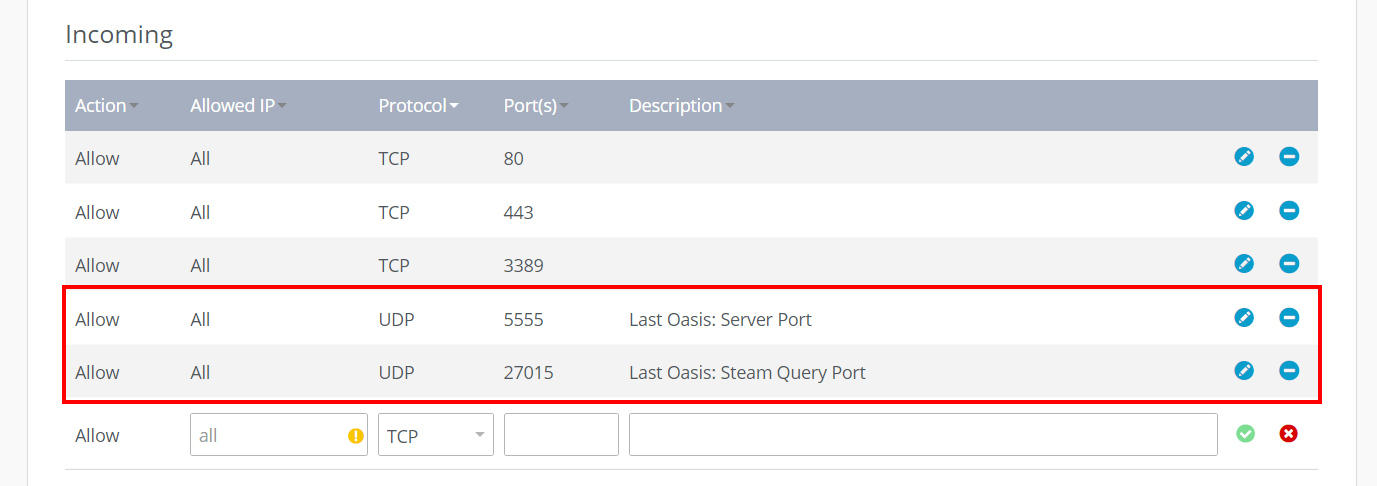Viewport: 1377px width, 486px height.
Task: Edit the port 3389 rule
Action: tap(1244, 264)
